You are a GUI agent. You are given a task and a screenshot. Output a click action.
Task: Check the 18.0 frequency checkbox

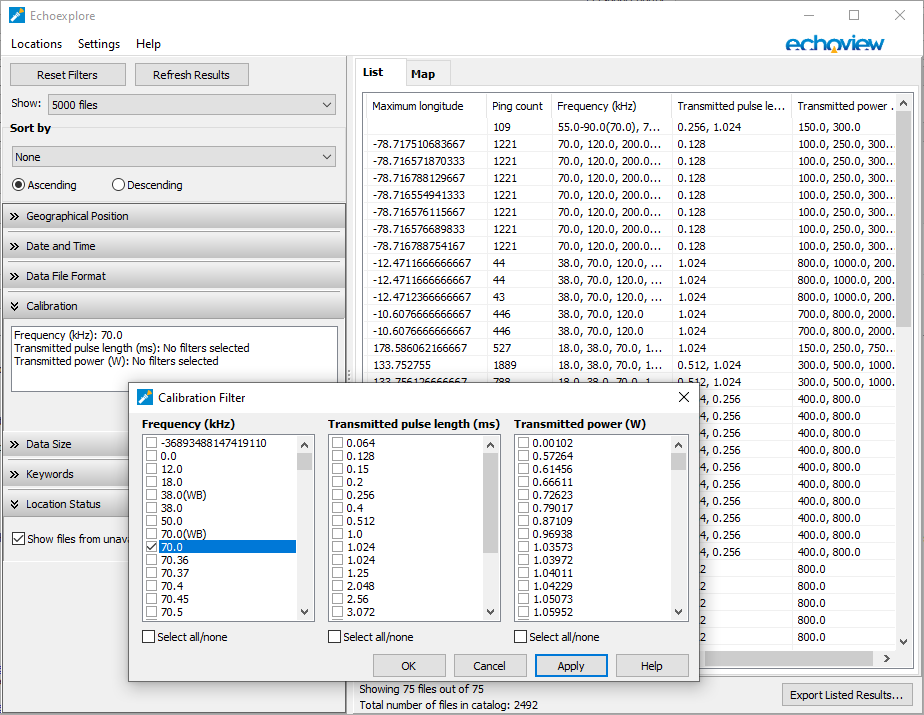point(151,482)
